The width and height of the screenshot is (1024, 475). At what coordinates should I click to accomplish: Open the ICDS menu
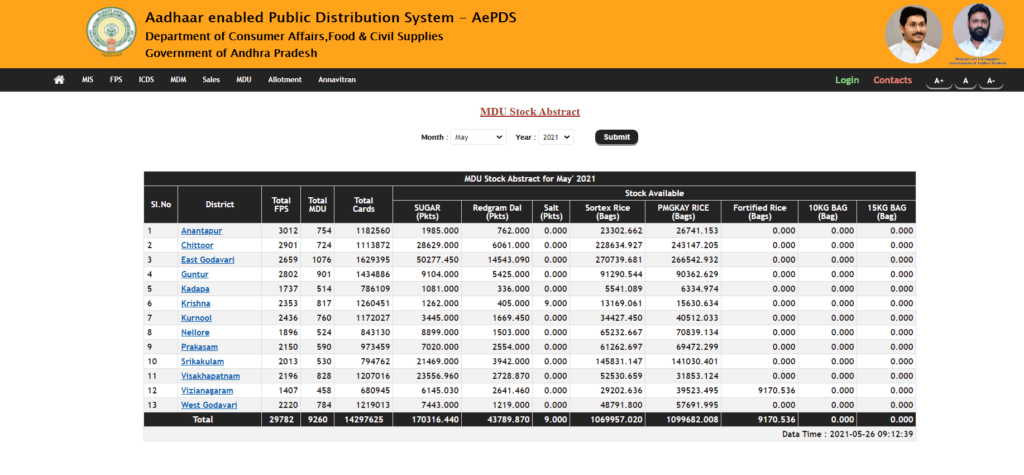pos(146,80)
